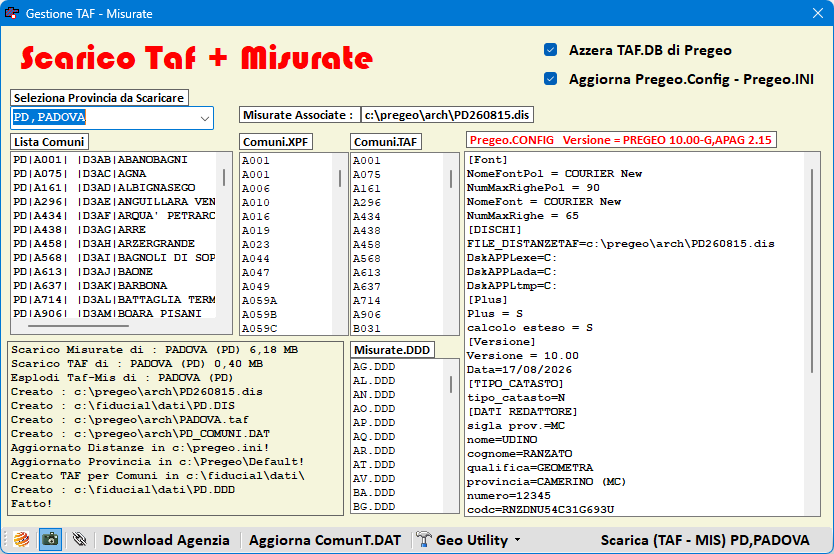
Task: Click the chain link toolbar icon
Action: [x=80, y=540]
